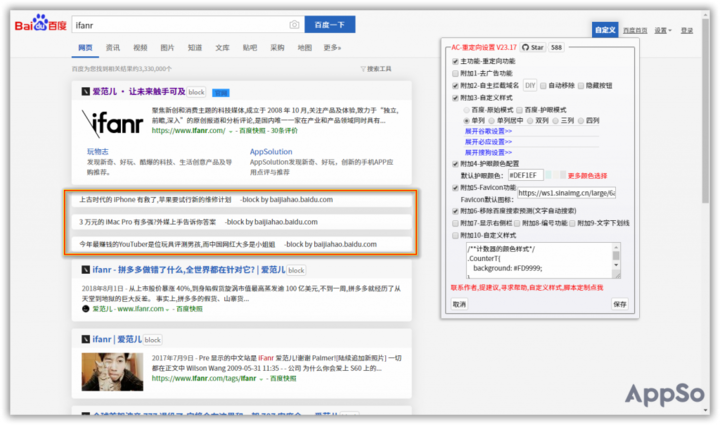720x425 pixels.
Task: Enable 附加1-去广告功能 checkbox
Action: point(456,73)
